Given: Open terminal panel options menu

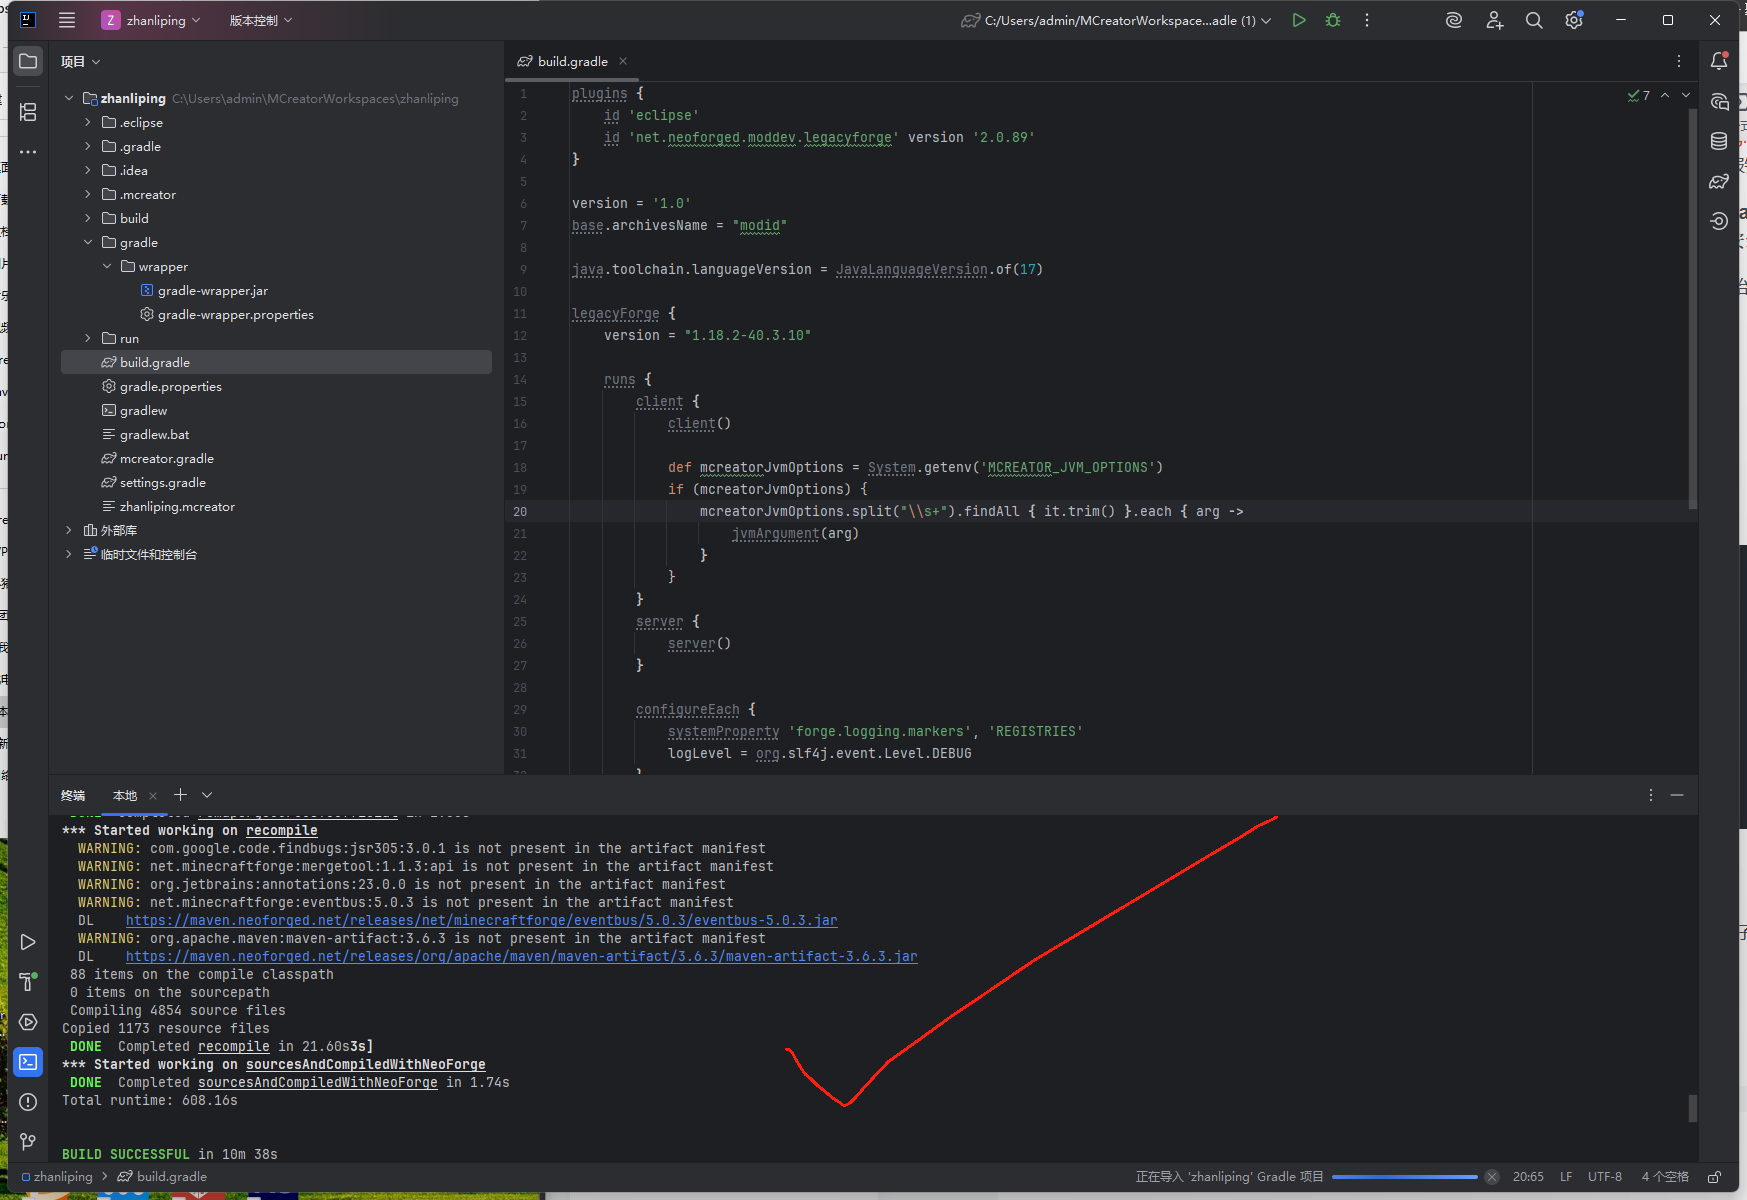Looking at the screenshot, I should (1651, 795).
